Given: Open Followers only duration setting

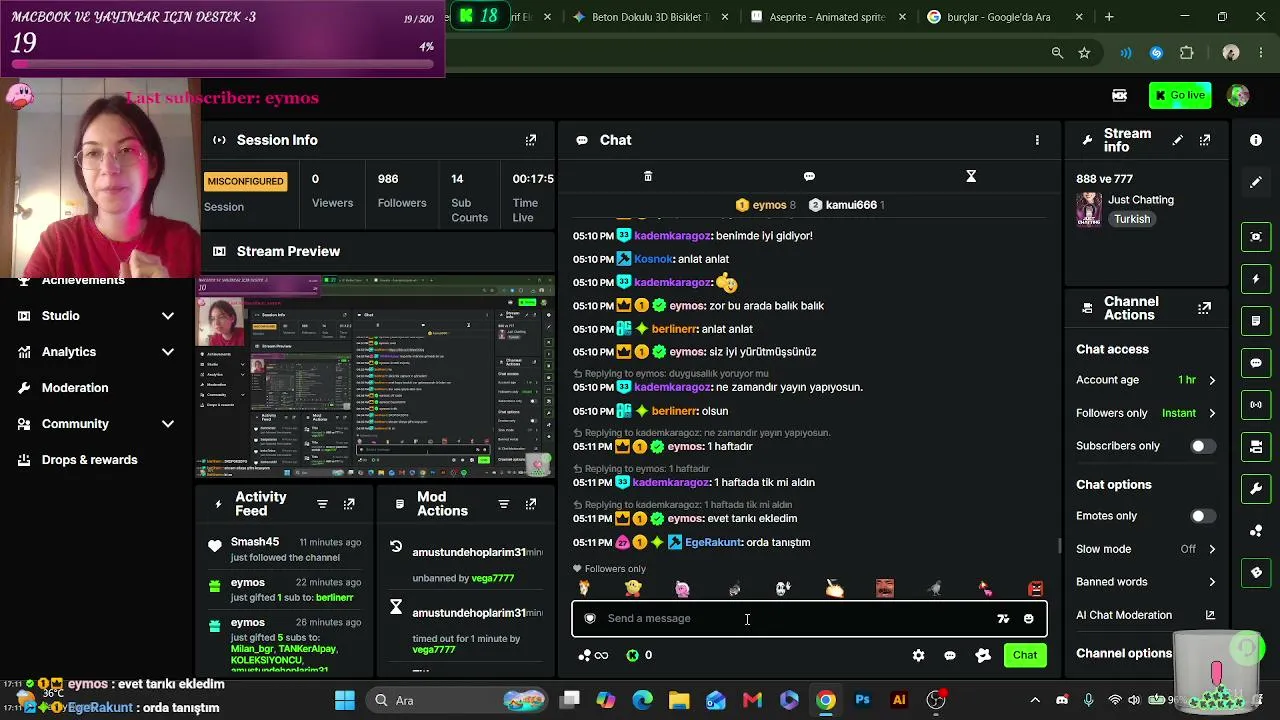Looking at the screenshot, I should click(1146, 413).
